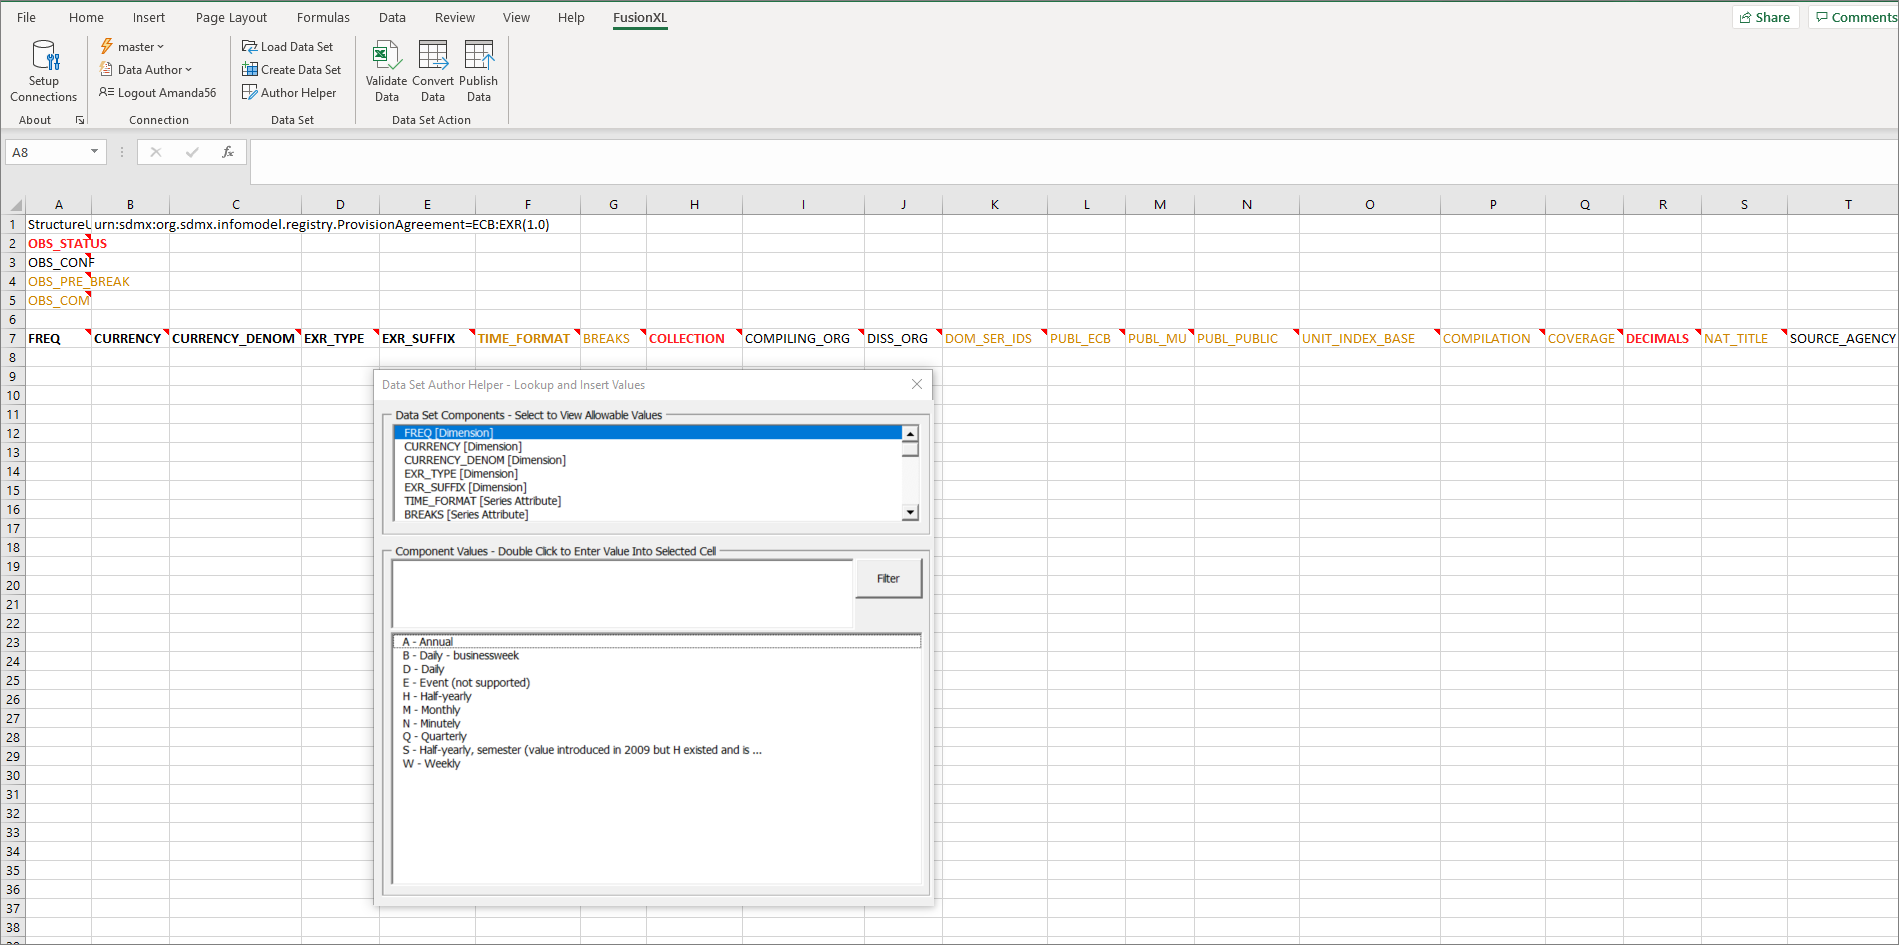
Task: Click the Load Data Set icon
Action: click(288, 46)
